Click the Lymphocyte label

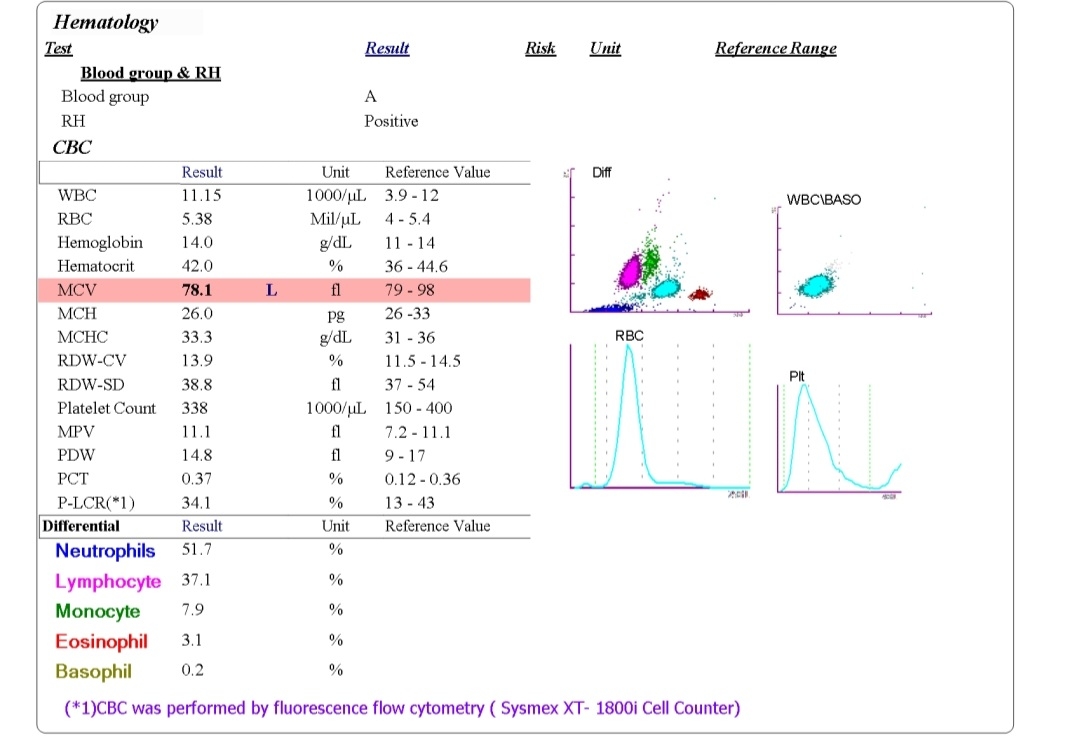108,581
